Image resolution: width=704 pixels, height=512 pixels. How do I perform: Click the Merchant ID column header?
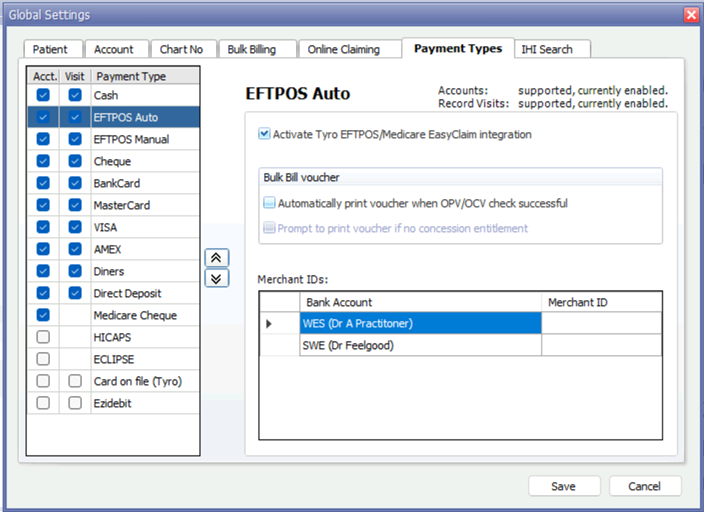(x=602, y=302)
